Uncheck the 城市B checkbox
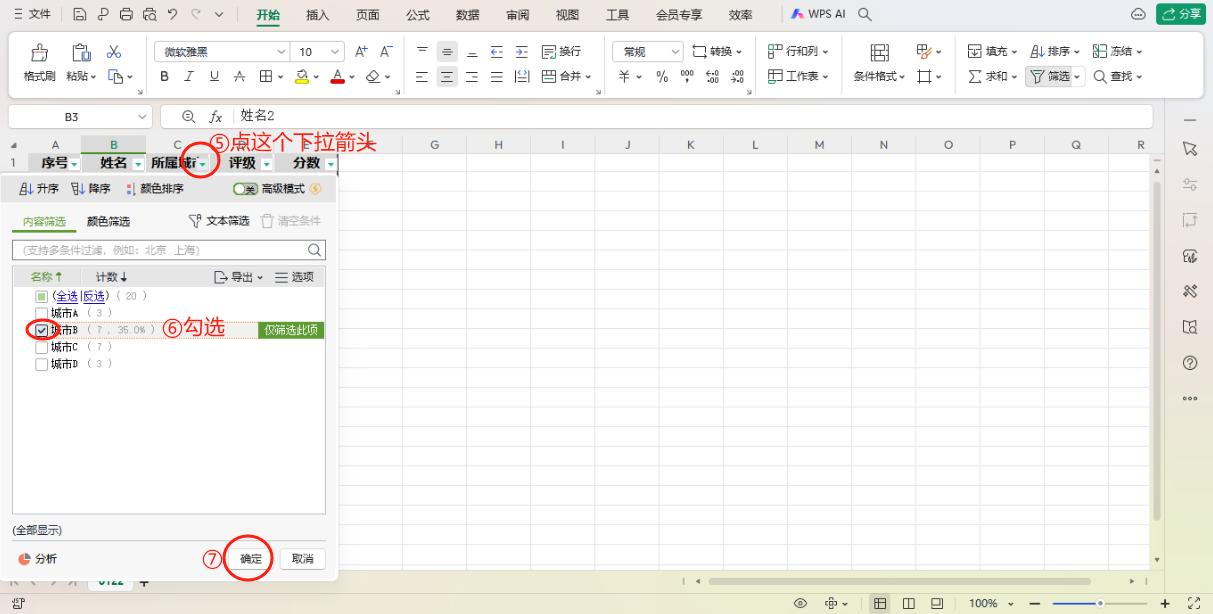This screenshot has height=614, width=1213. pos(41,330)
